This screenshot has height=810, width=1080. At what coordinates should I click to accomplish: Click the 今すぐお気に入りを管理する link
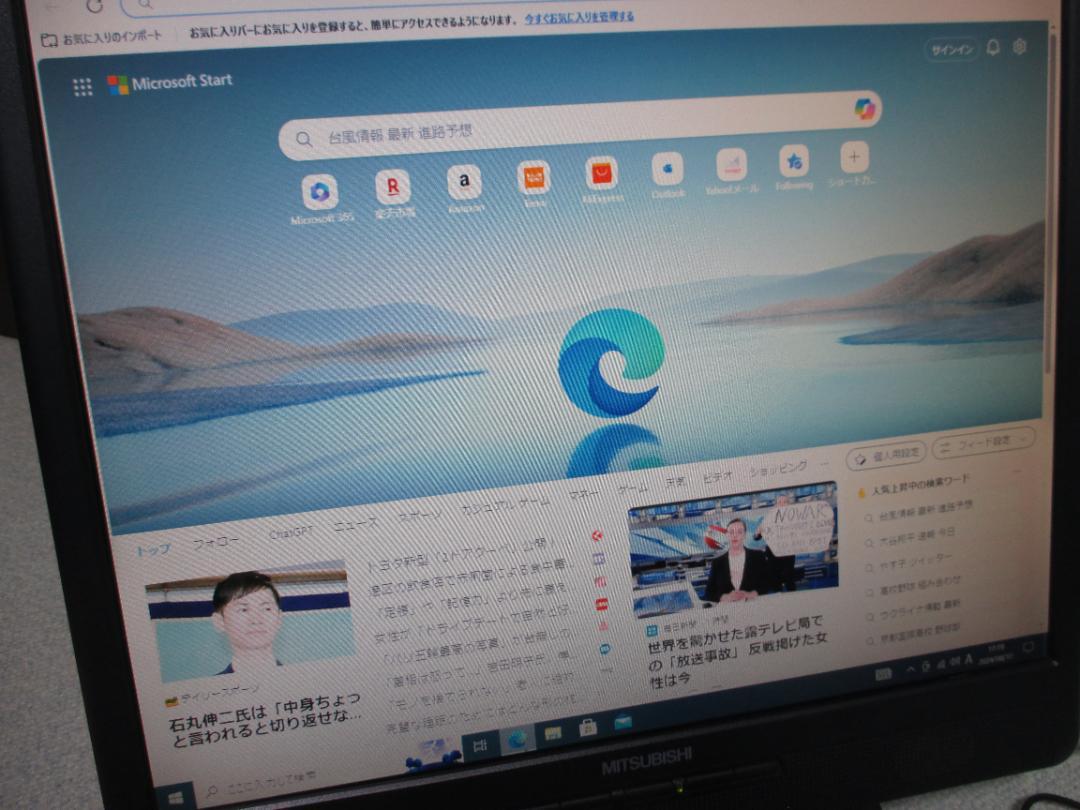click(x=579, y=16)
